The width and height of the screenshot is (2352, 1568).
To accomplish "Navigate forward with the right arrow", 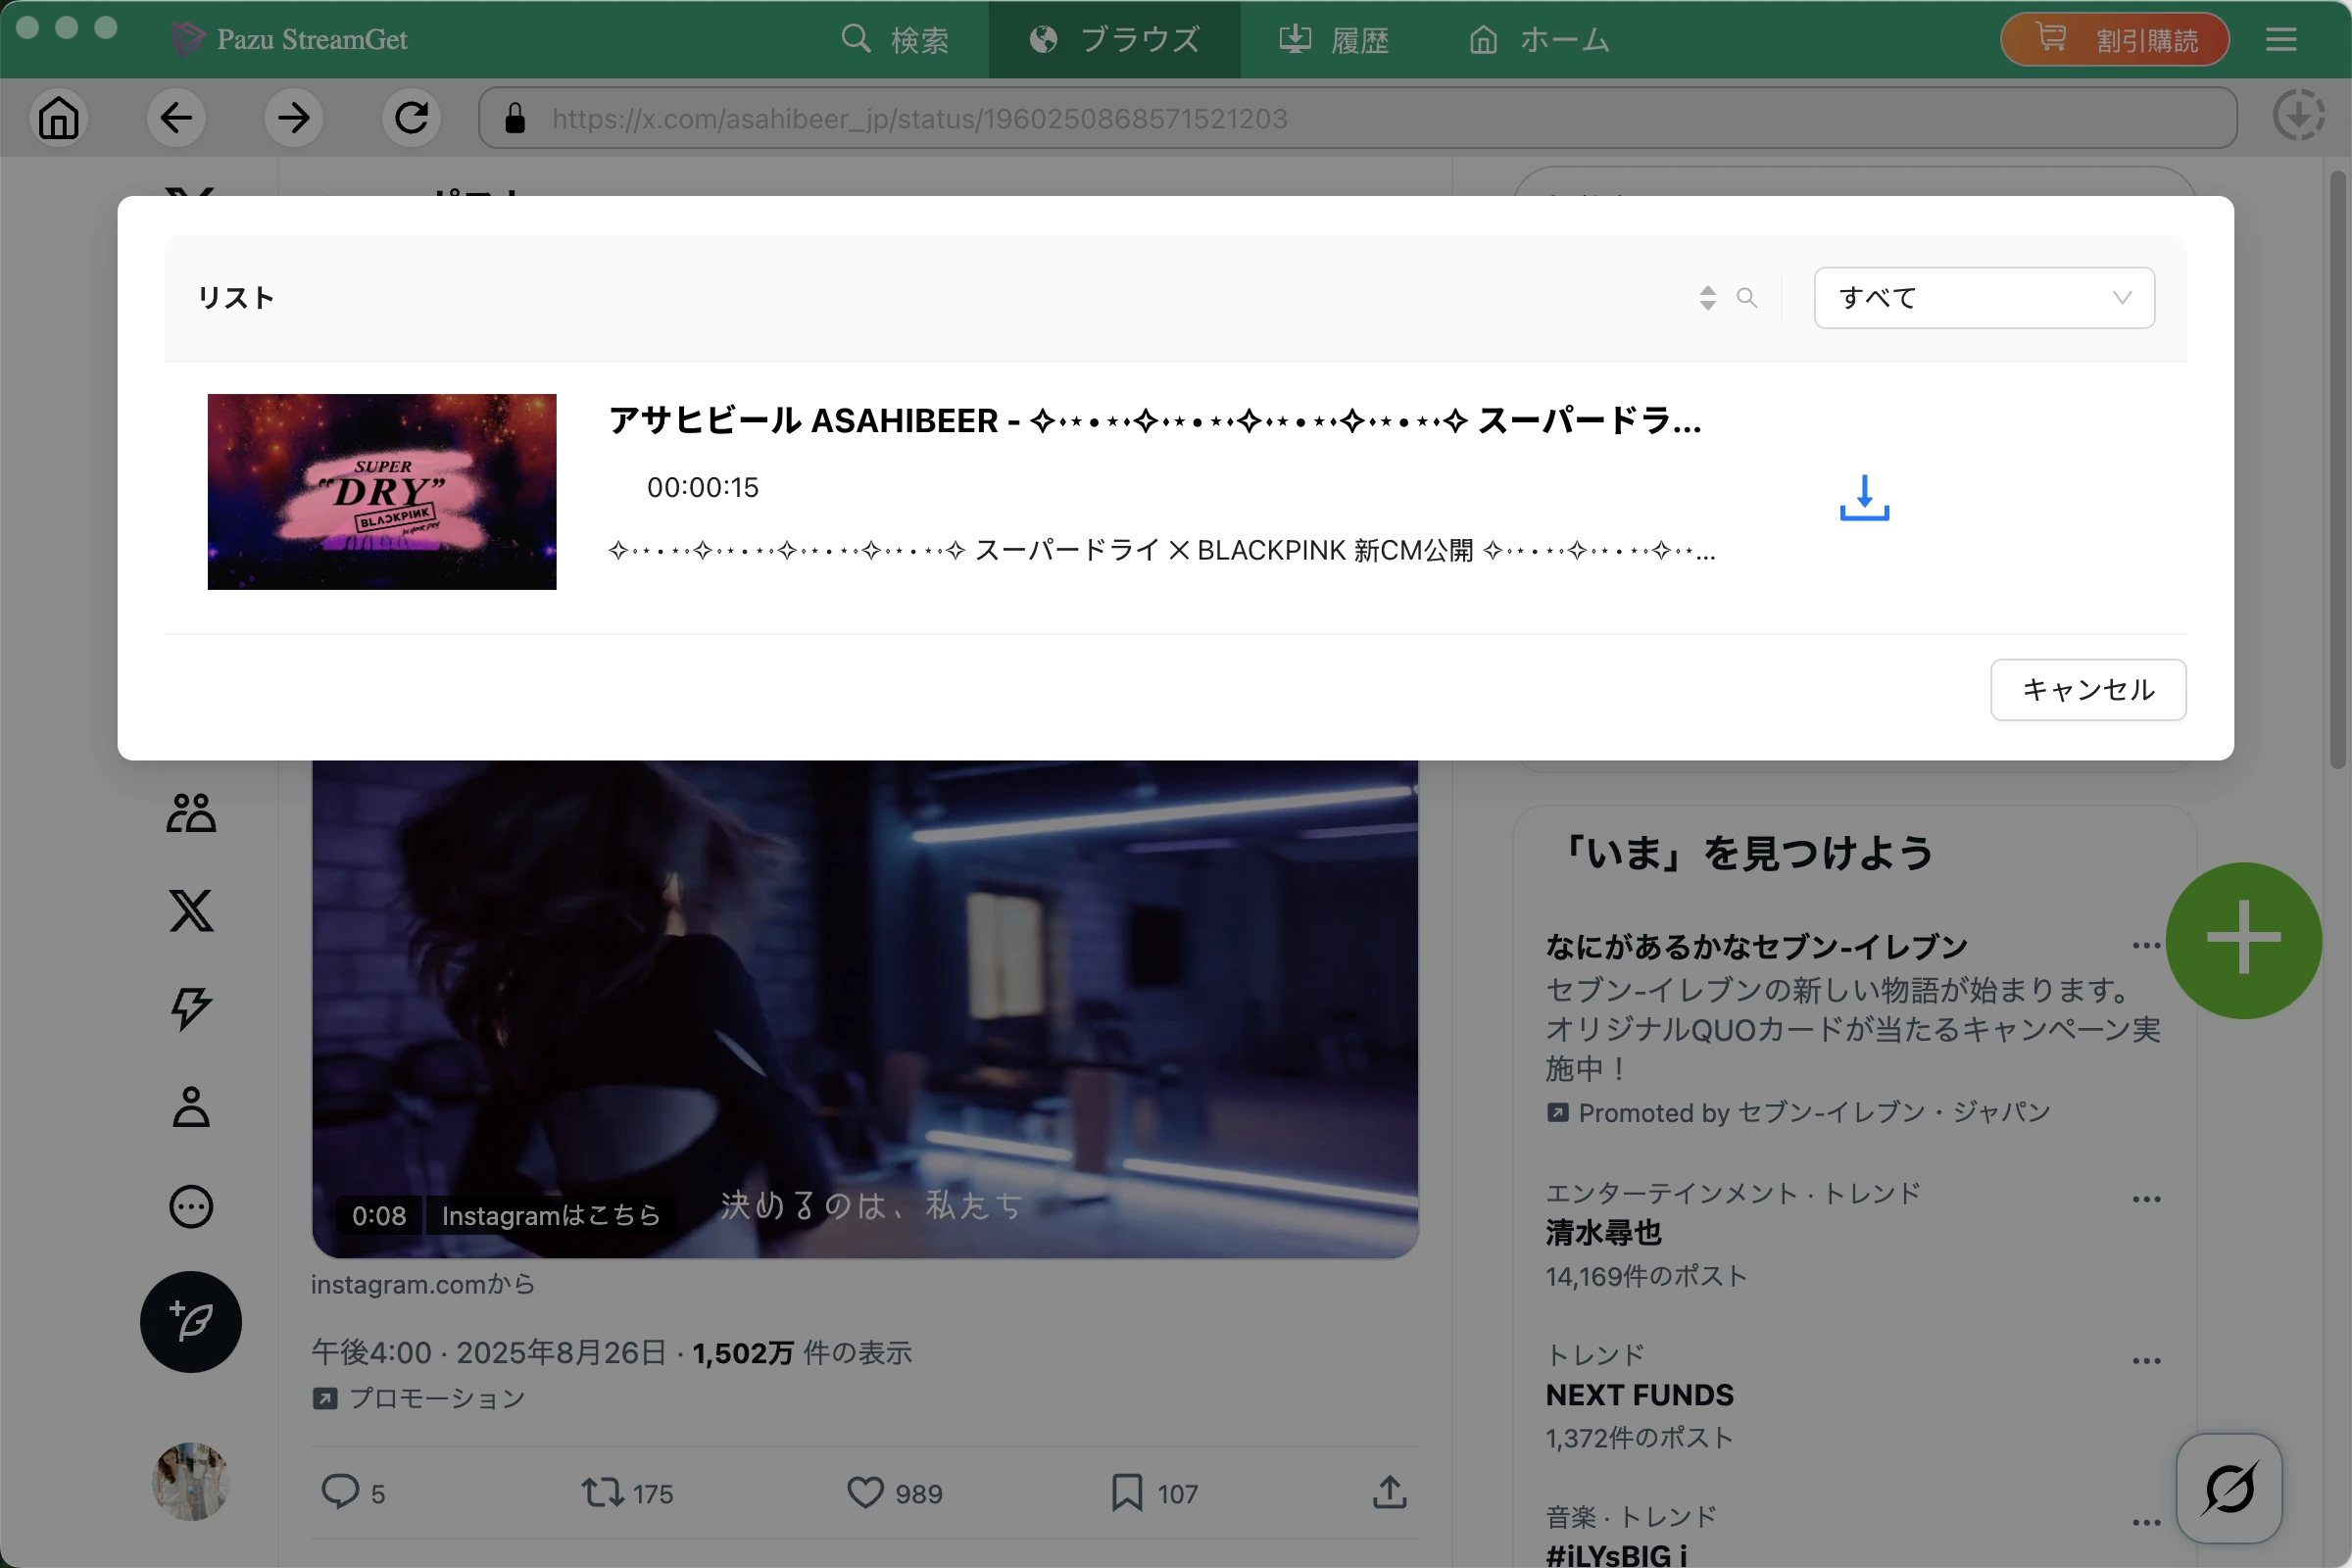I will (x=294, y=118).
